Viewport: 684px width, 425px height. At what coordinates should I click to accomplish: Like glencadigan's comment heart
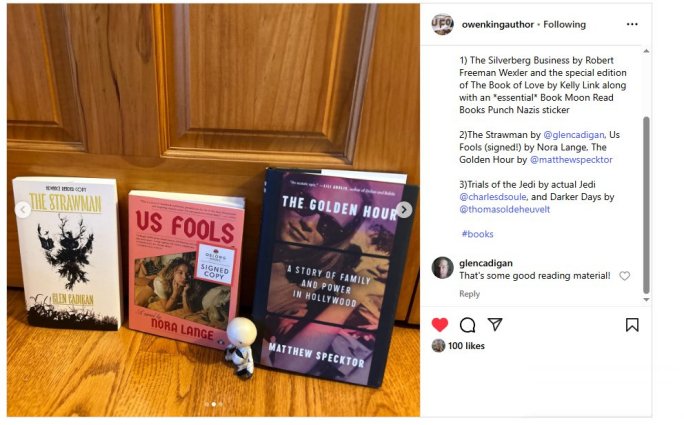coord(625,276)
